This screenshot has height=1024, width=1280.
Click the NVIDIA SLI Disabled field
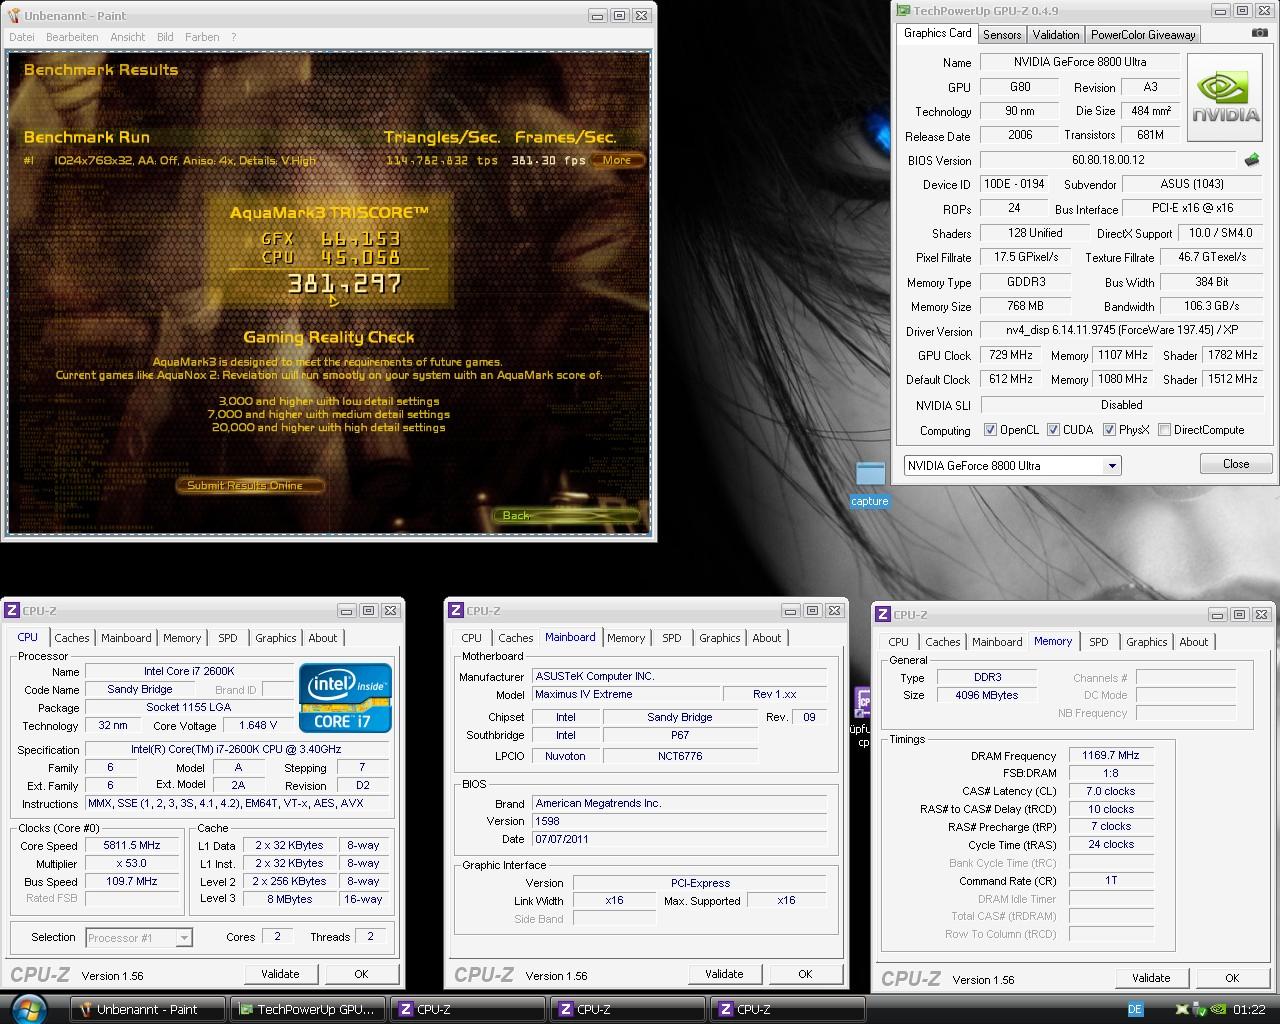[1122, 405]
